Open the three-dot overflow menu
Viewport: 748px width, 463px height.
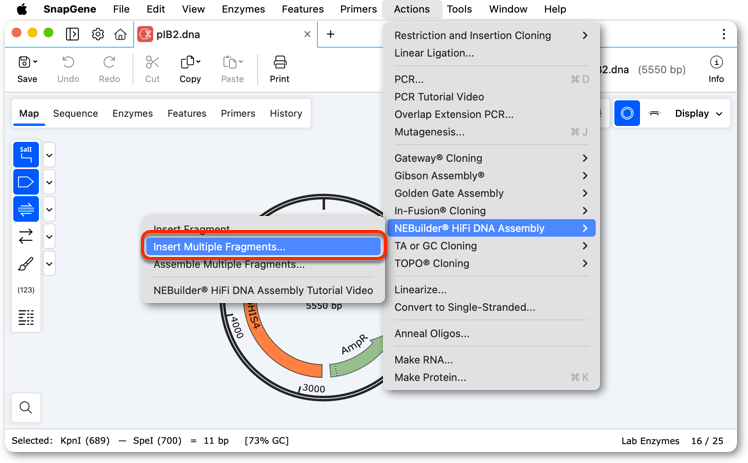click(724, 34)
